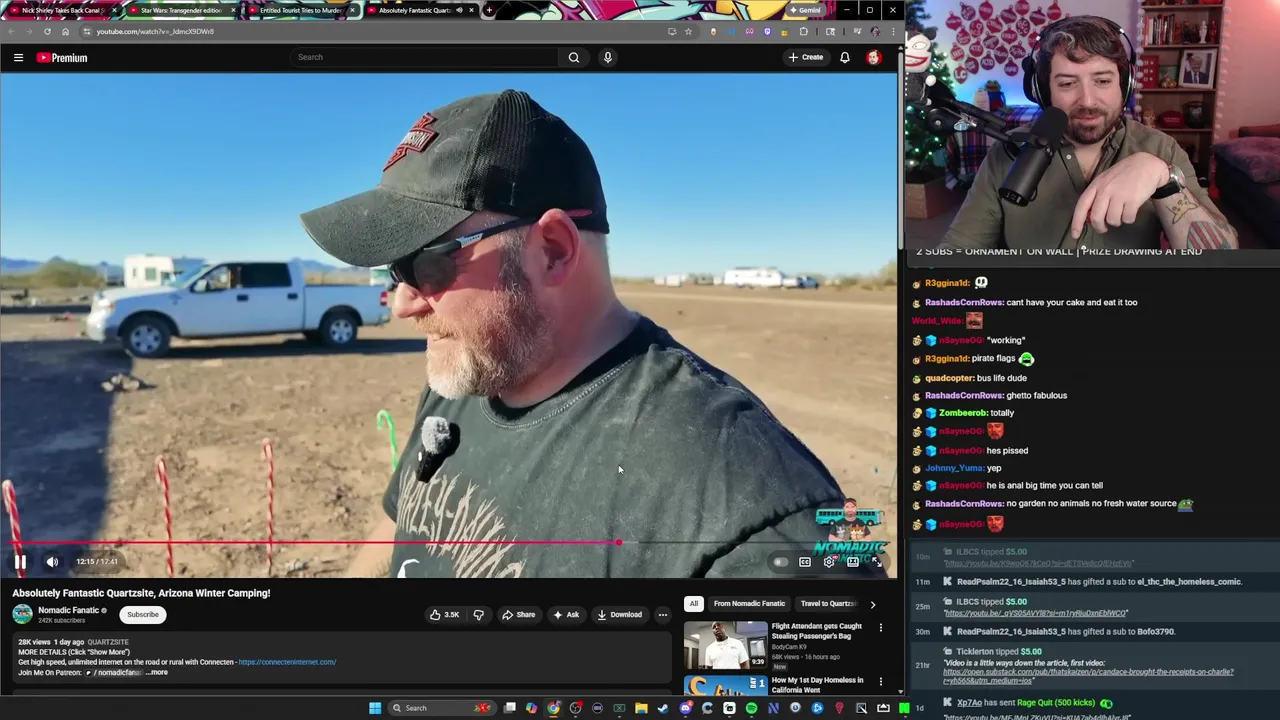Click the Ask button

coord(565,615)
